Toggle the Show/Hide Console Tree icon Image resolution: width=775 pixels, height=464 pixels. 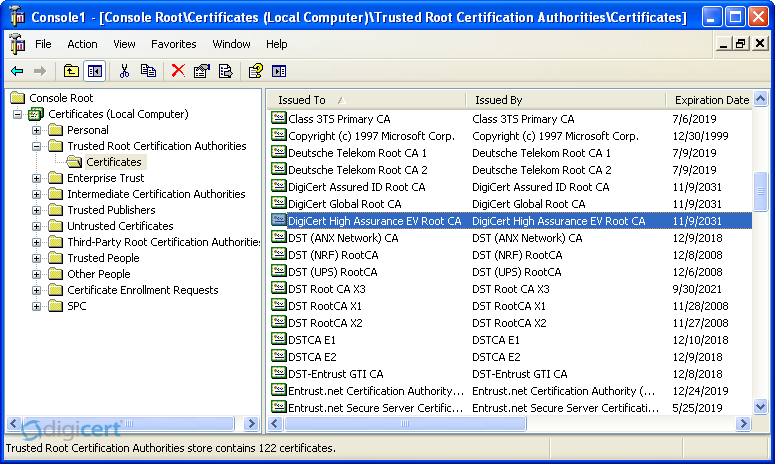[95, 71]
